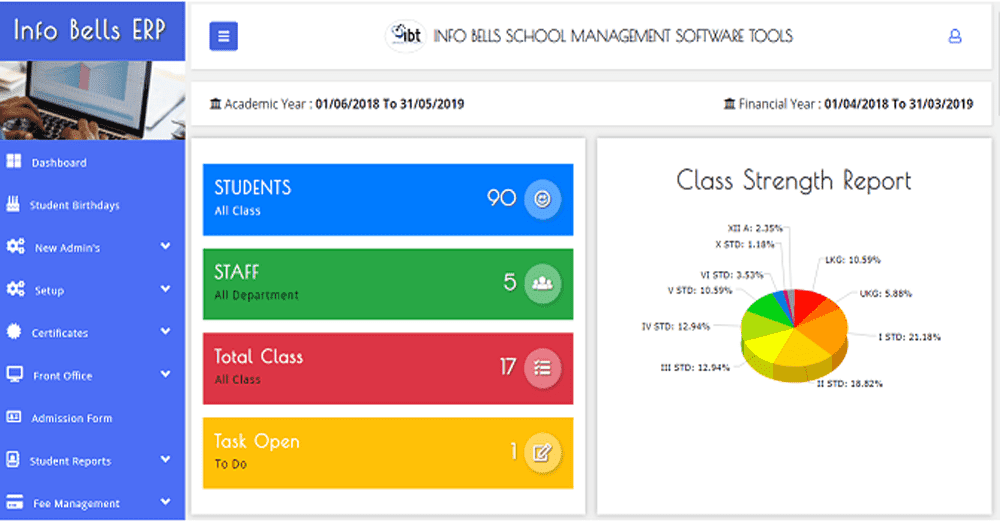This screenshot has height=525, width=1000.
Task: Click the laptop banner image in sidebar
Action: click(x=92, y=100)
